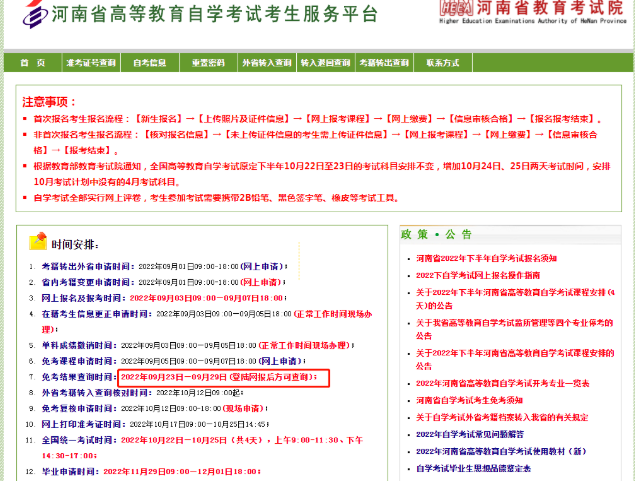Click the 免考结果查询时间 label
Screen dimensions: 635x481
79,377
